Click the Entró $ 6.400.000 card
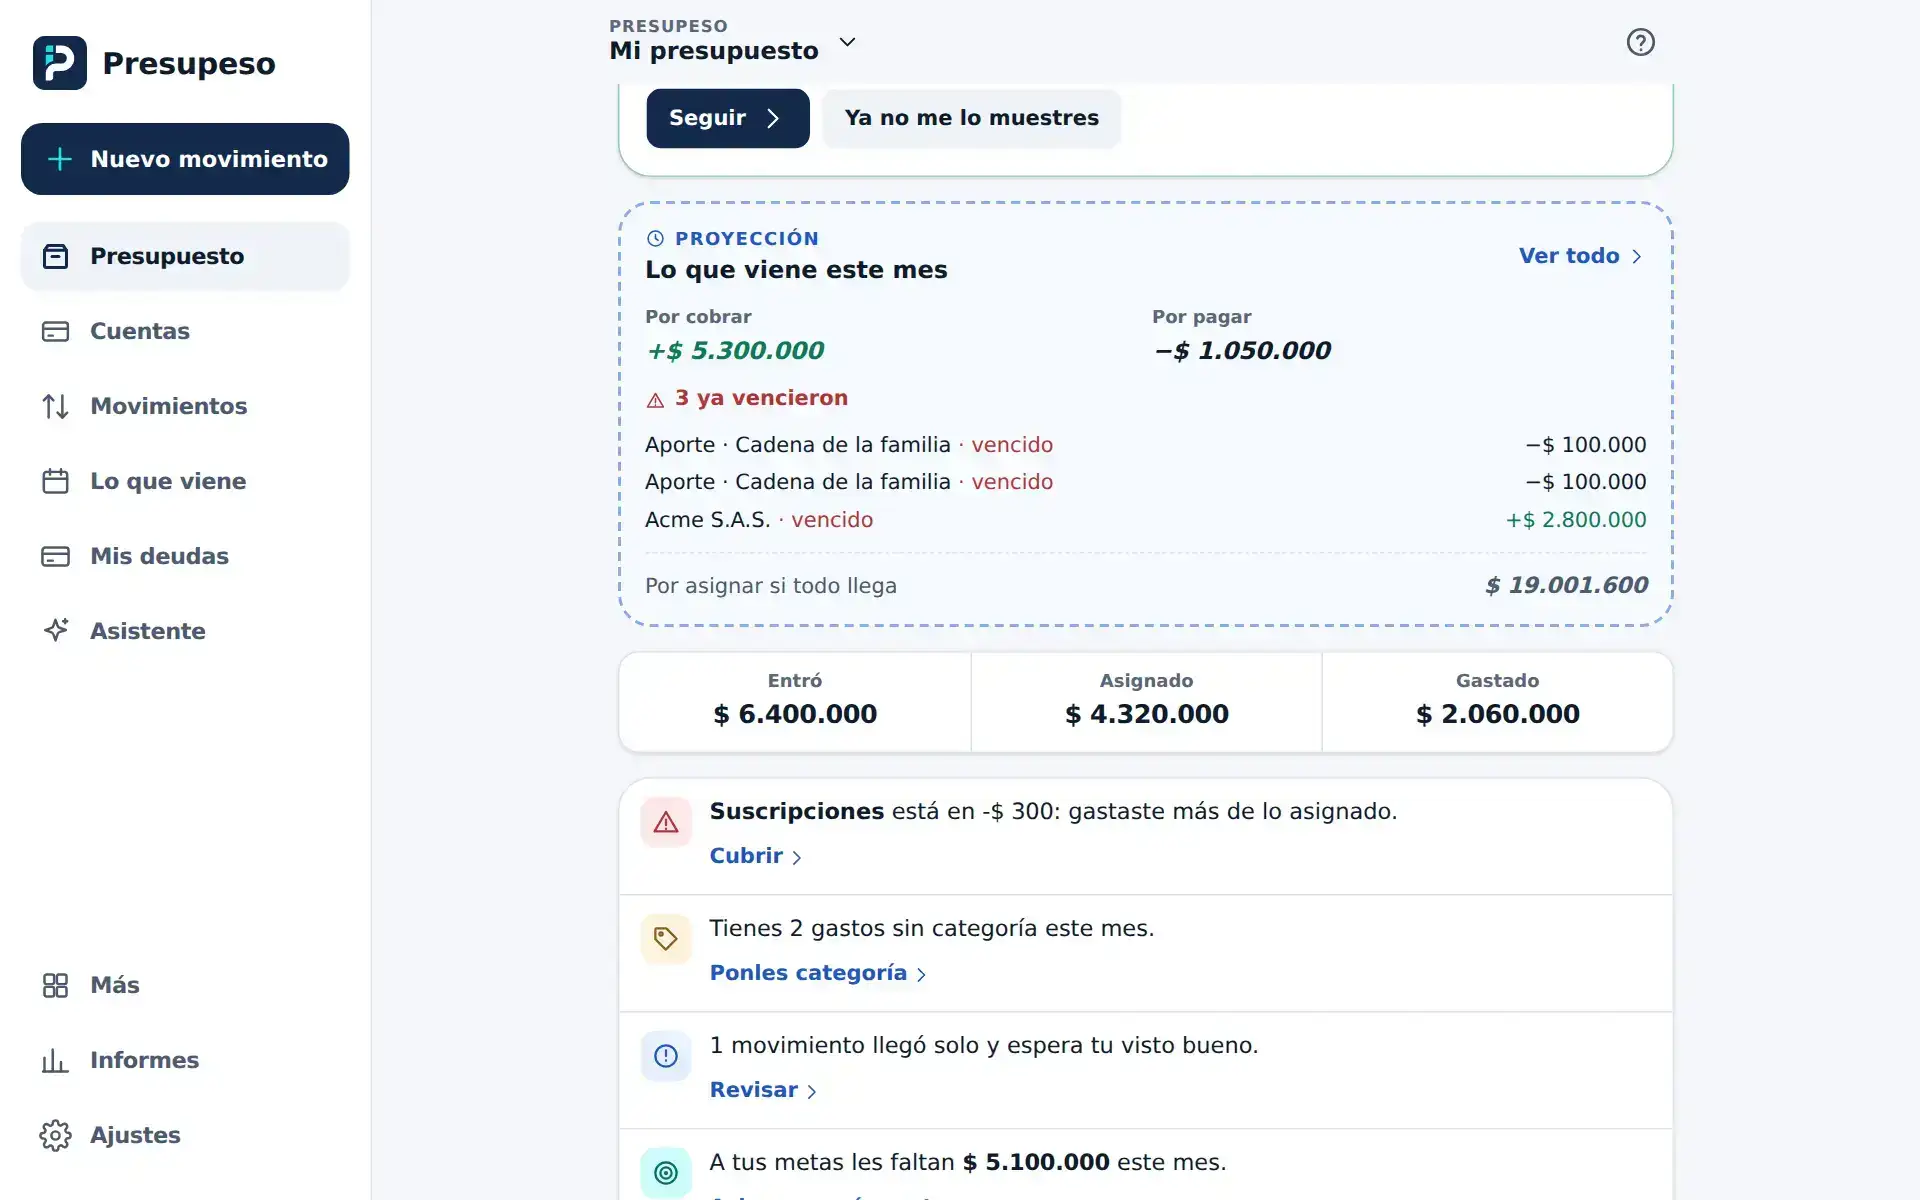This screenshot has height=1200, width=1920. (x=795, y=702)
